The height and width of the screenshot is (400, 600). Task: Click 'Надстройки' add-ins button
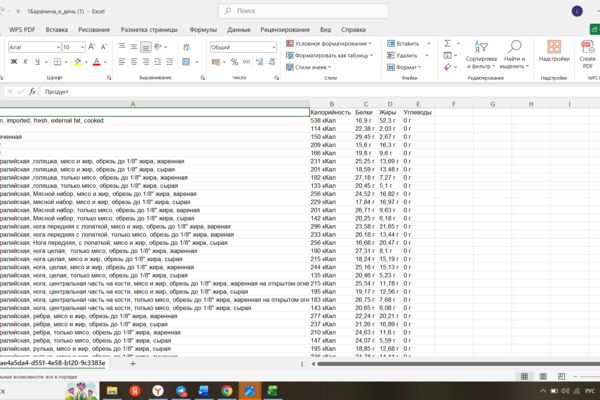(x=554, y=51)
